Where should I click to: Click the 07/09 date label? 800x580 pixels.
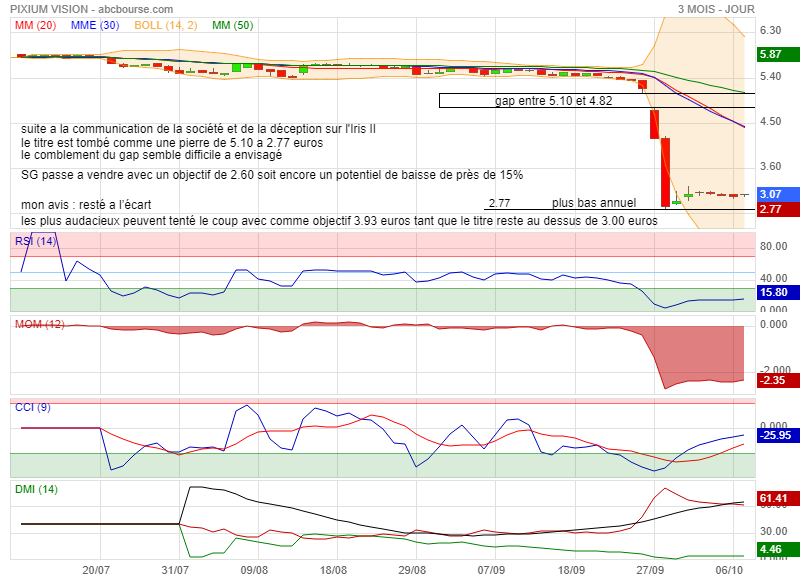[x=491, y=570]
